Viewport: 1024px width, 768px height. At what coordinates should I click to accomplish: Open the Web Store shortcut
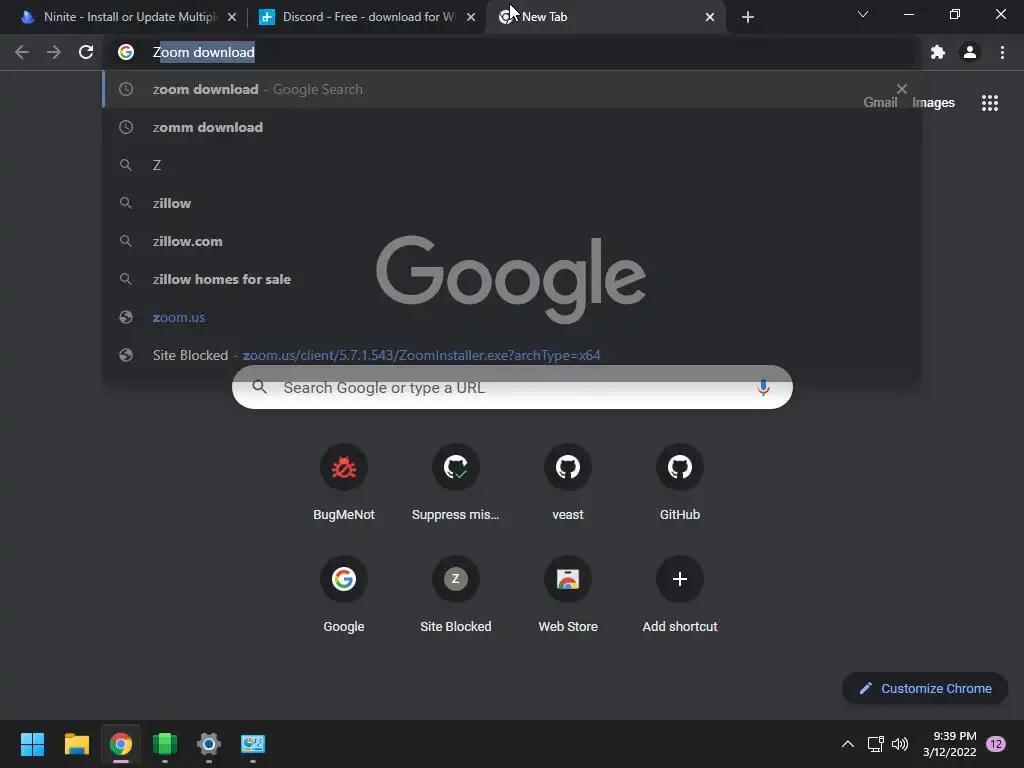[x=568, y=595]
